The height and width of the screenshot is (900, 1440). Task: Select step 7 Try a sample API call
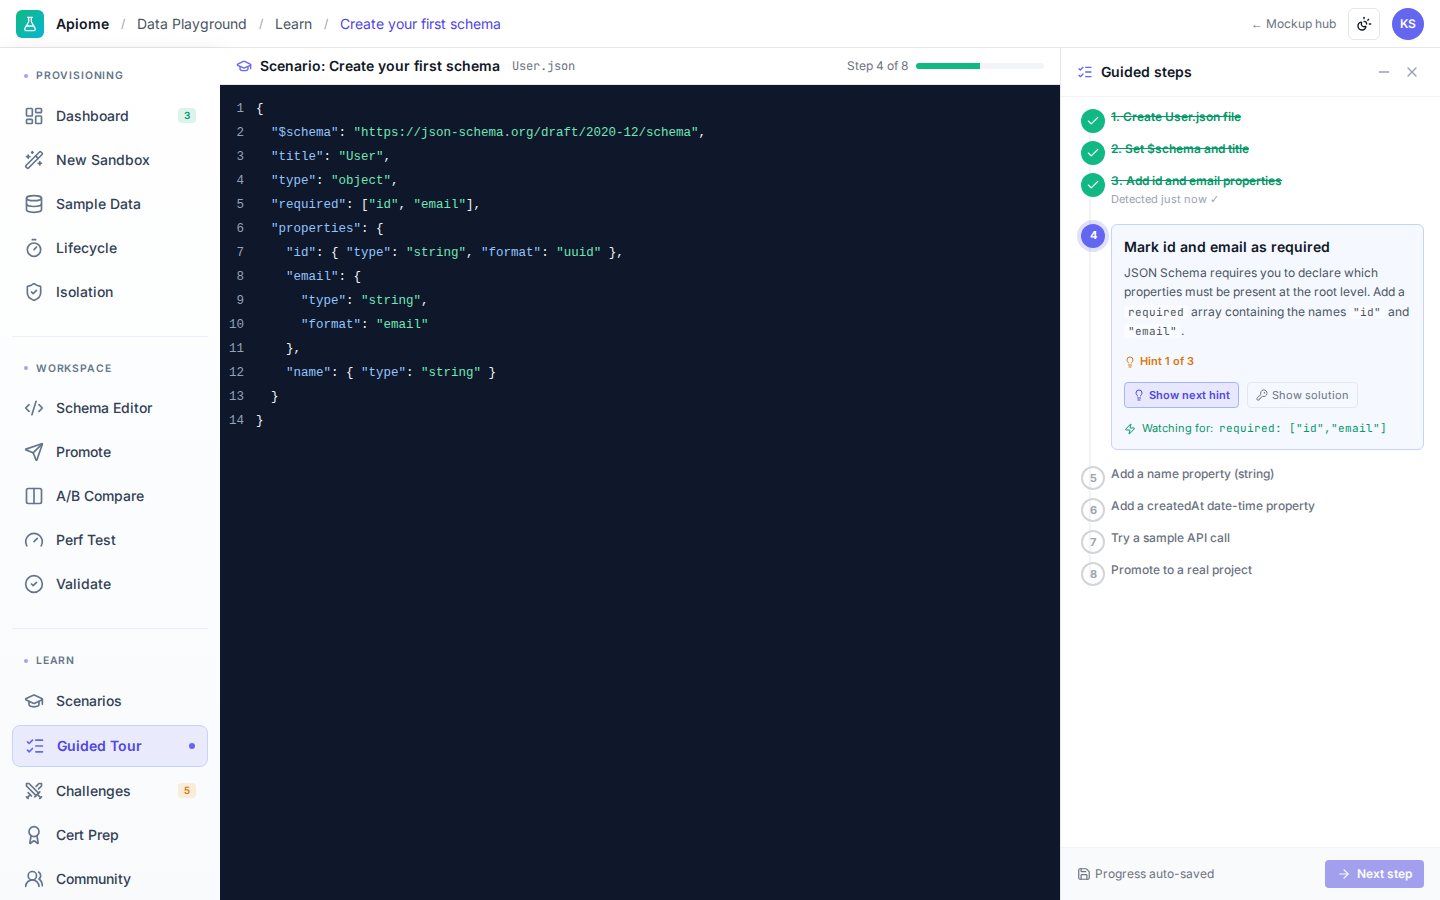(1170, 538)
